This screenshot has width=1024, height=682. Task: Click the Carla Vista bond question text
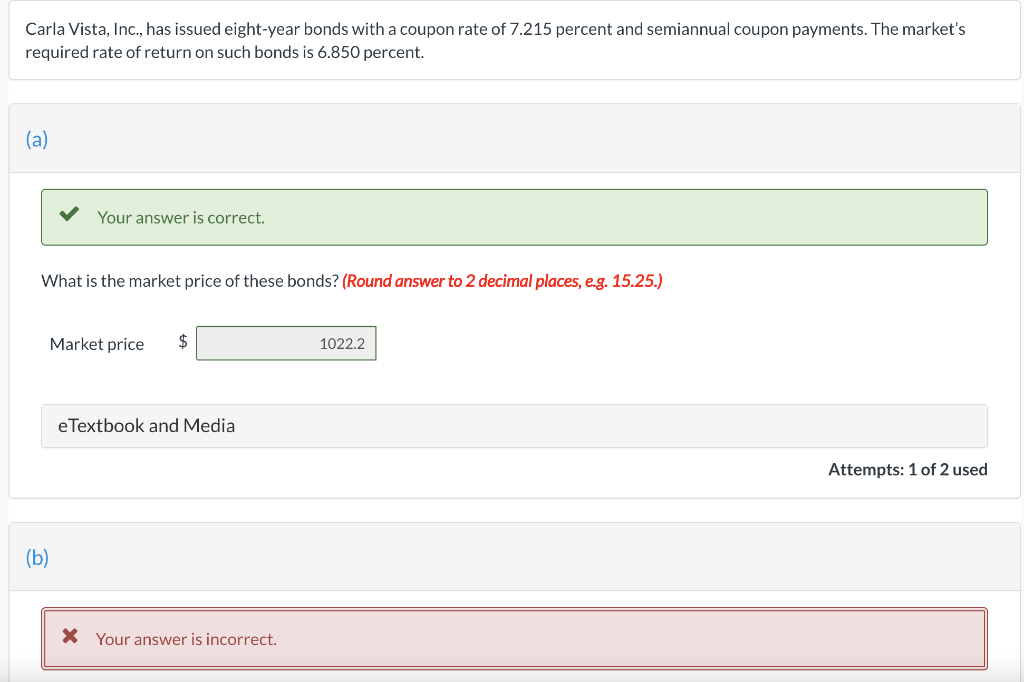click(495, 40)
